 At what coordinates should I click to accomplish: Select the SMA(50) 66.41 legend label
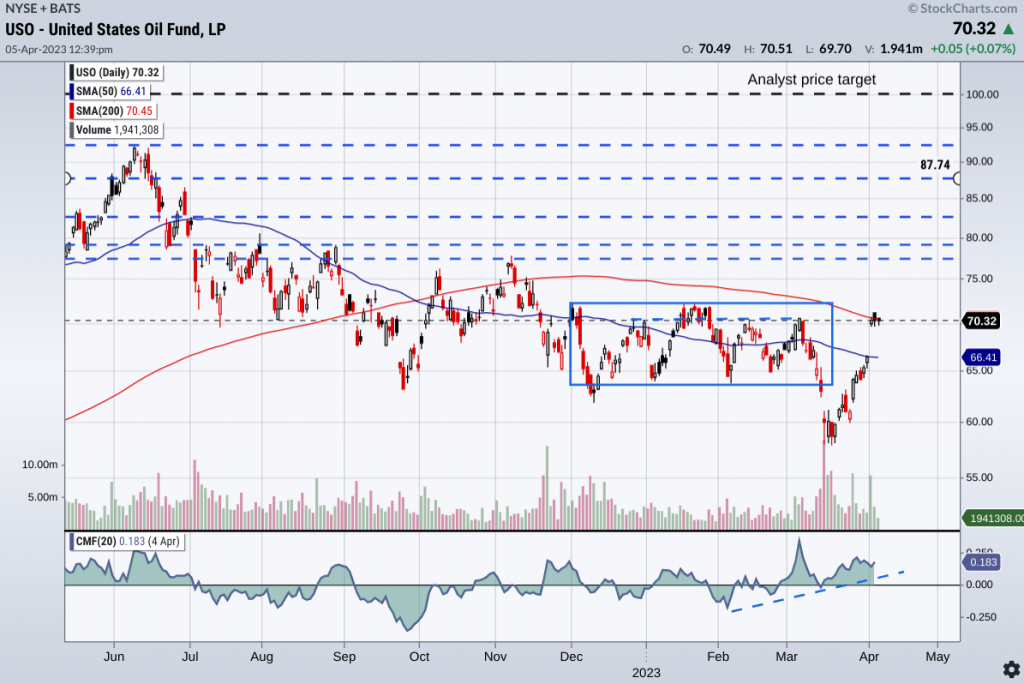pyautogui.click(x=110, y=91)
